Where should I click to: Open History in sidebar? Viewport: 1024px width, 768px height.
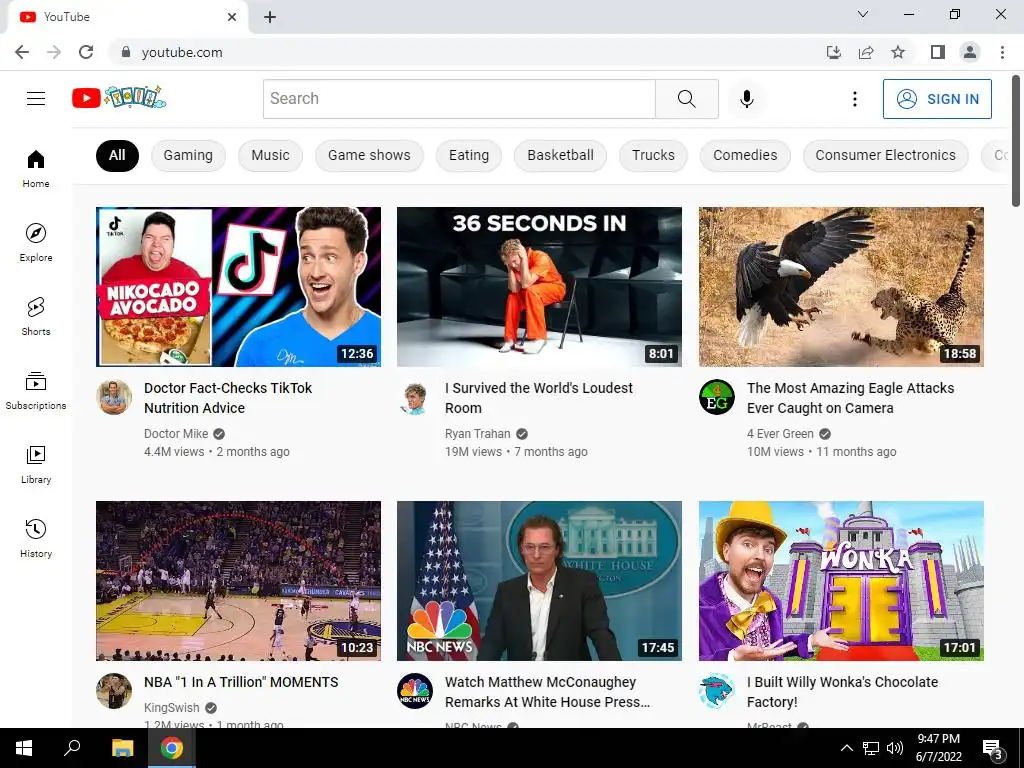(x=36, y=539)
